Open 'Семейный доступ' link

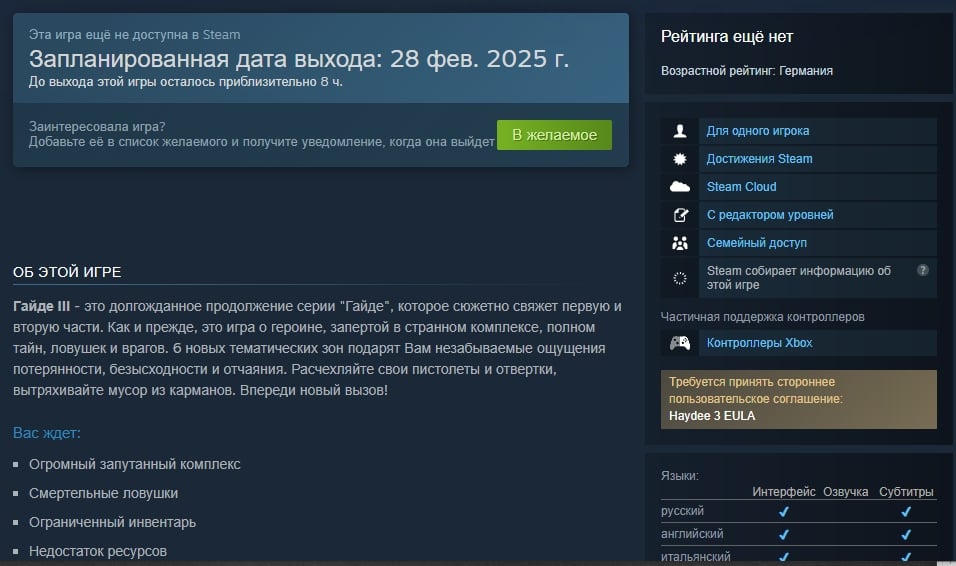pos(757,243)
